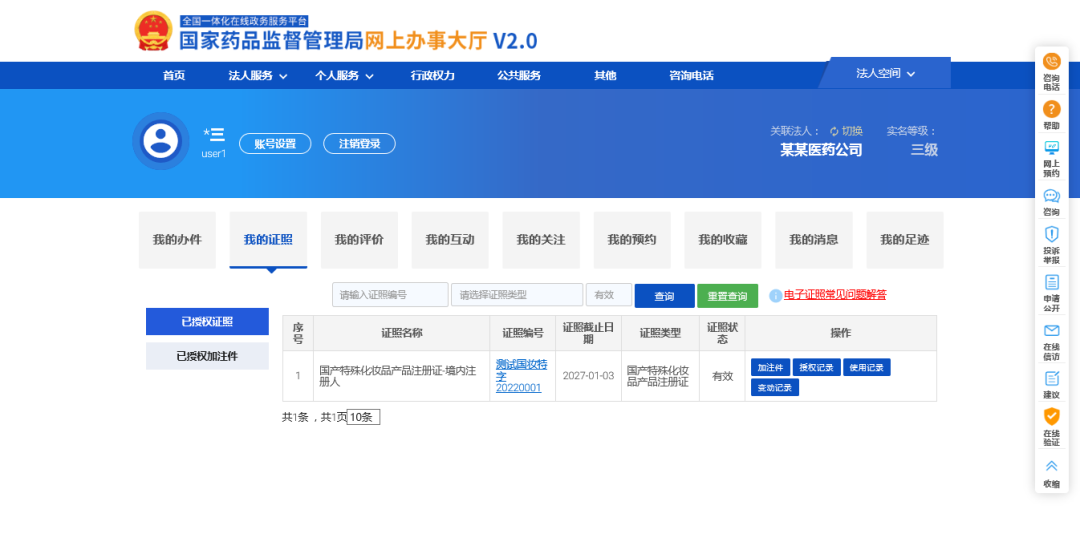This screenshot has height=538, width=1080.
Task: Open 帮助 question mark icon in sidebar
Action: 1051,109
